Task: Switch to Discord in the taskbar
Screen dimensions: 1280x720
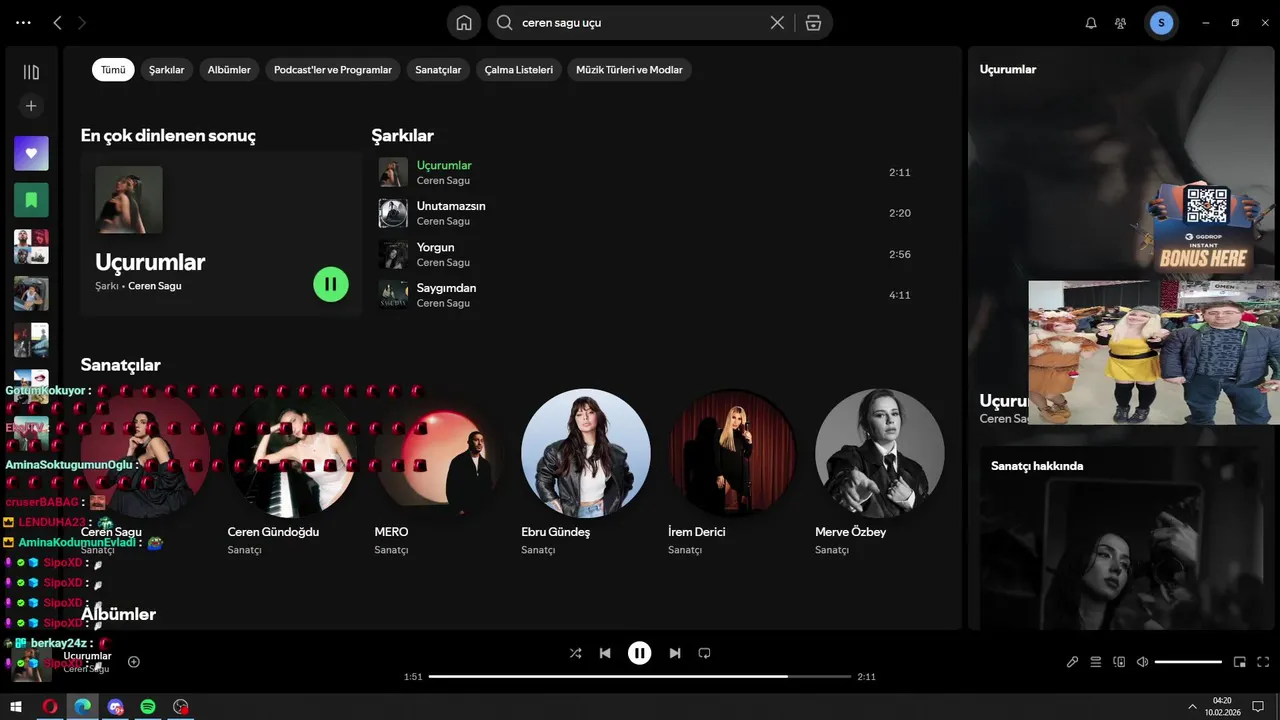Action: point(116,707)
